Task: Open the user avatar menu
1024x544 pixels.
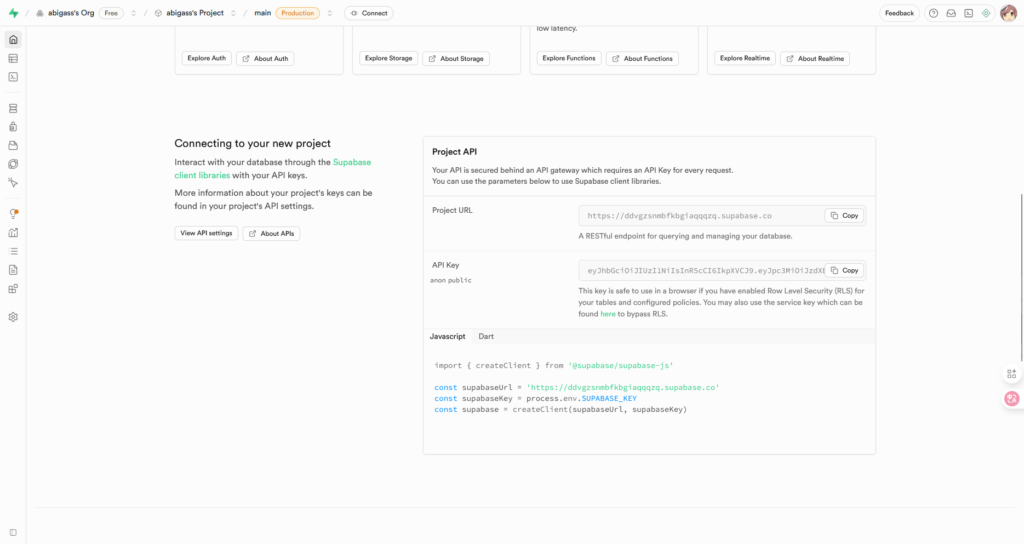Action: click(1008, 13)
